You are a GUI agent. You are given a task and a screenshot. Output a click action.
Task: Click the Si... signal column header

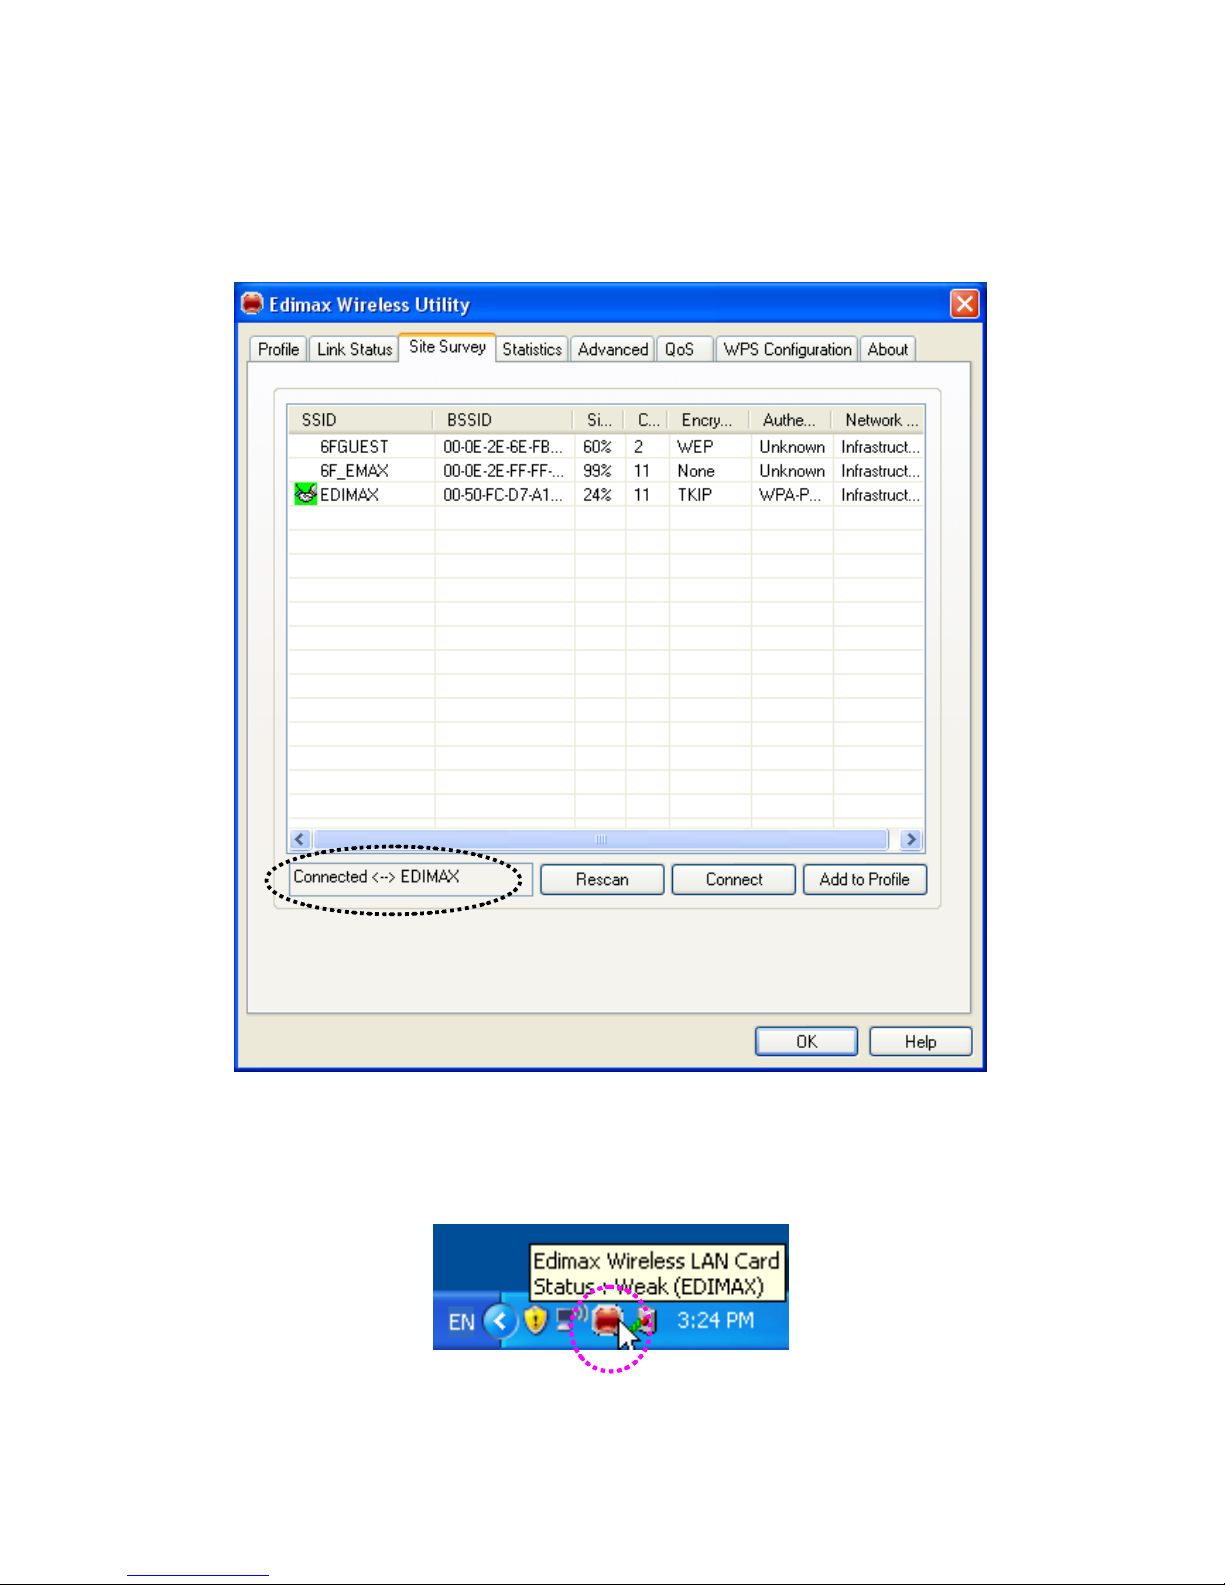[599, 420]
